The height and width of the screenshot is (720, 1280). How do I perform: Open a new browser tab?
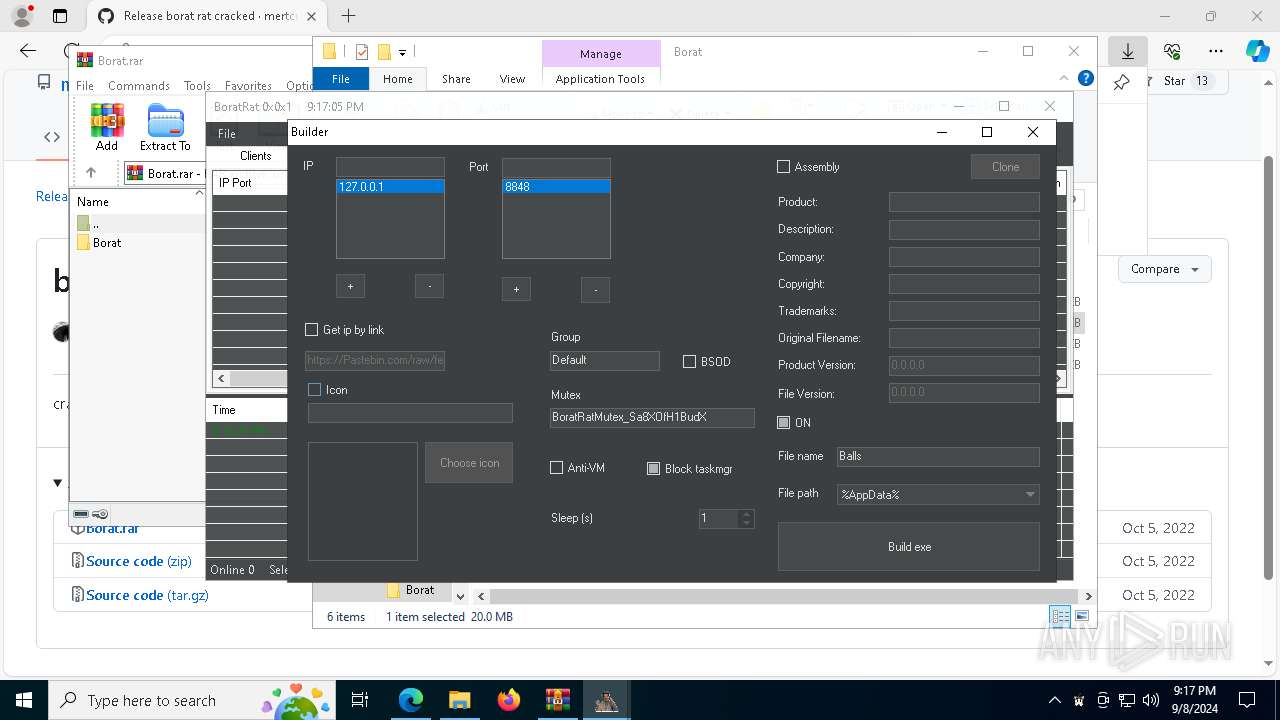pos(348,16)
